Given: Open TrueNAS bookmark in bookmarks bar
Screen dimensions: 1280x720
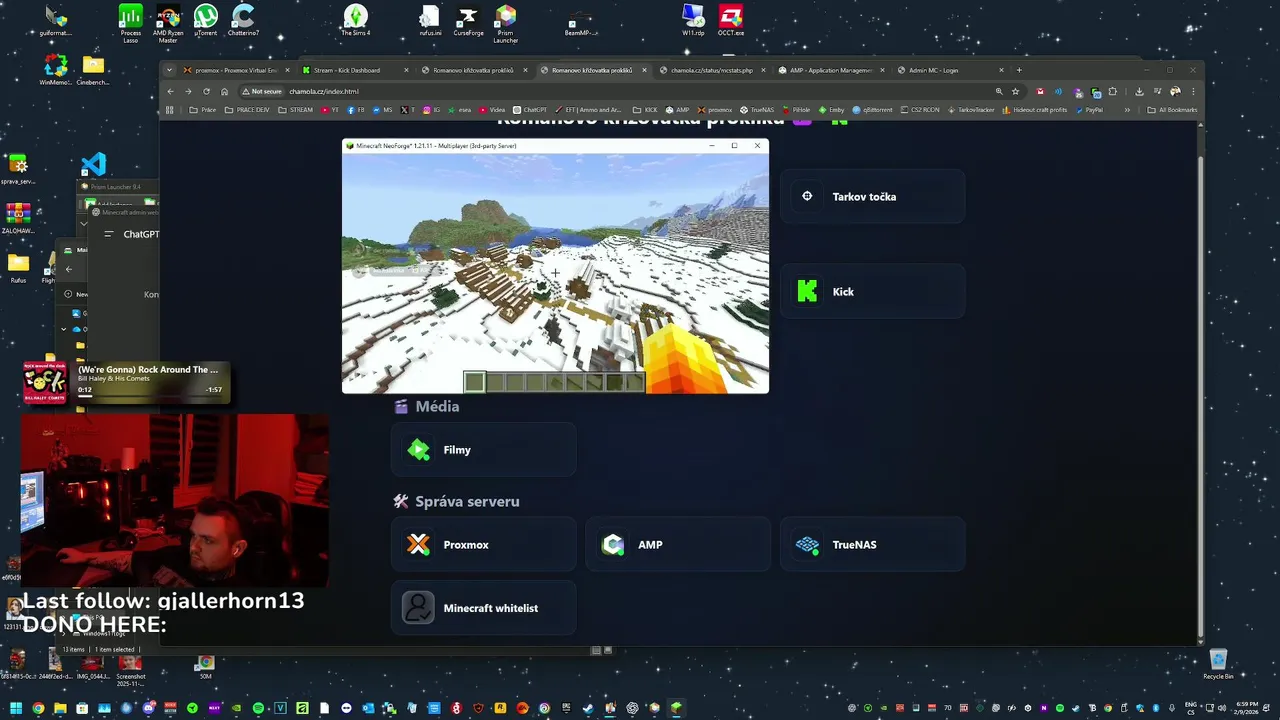Looking at the screenshot, I should tap(757, 110).
